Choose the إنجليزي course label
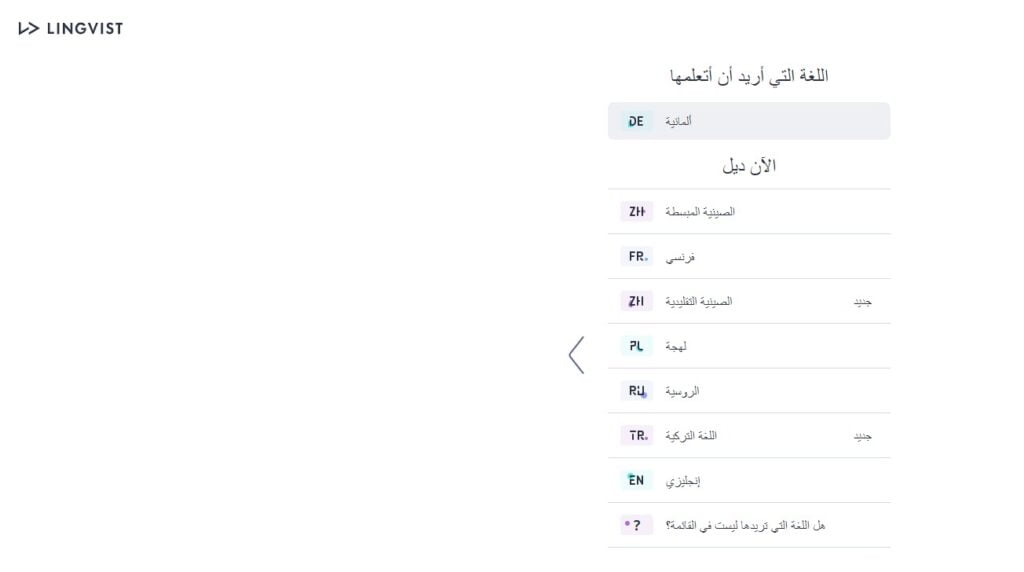This screenshot has width=1024, height=572. [x=683, y=481]
